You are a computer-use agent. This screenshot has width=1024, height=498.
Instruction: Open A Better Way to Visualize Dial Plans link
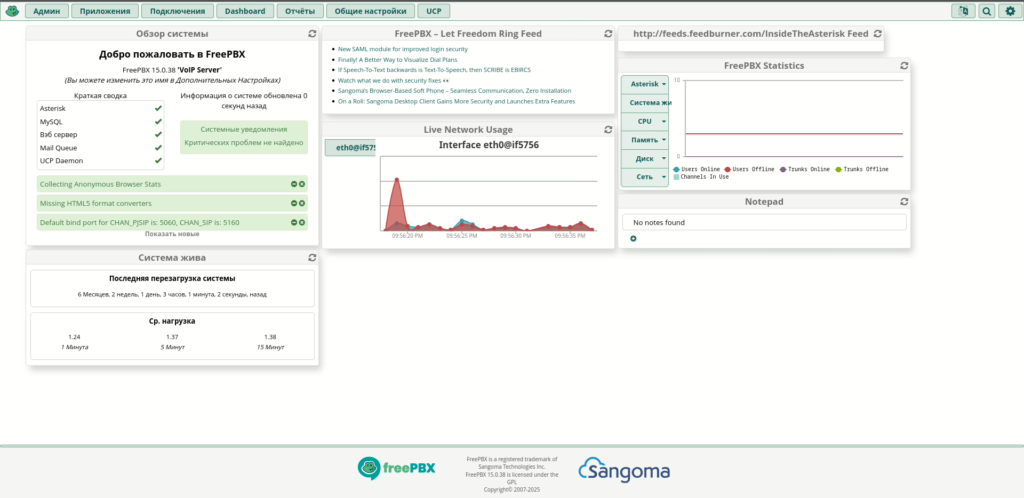coord(397,59)
